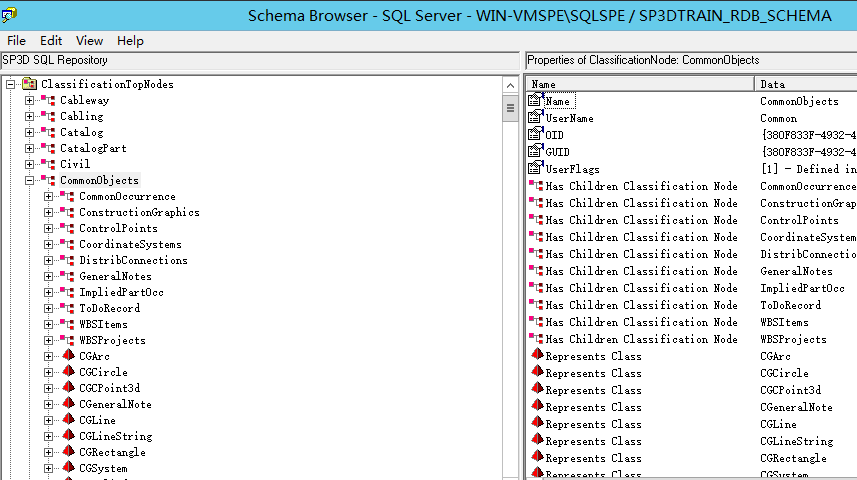Click the UserName property icon

(x=536, y=117)
